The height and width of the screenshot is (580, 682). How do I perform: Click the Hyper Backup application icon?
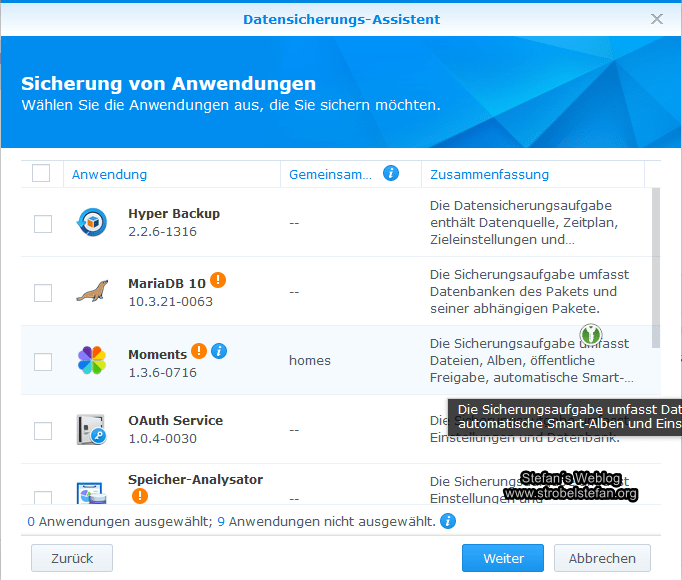pos(92,222)
